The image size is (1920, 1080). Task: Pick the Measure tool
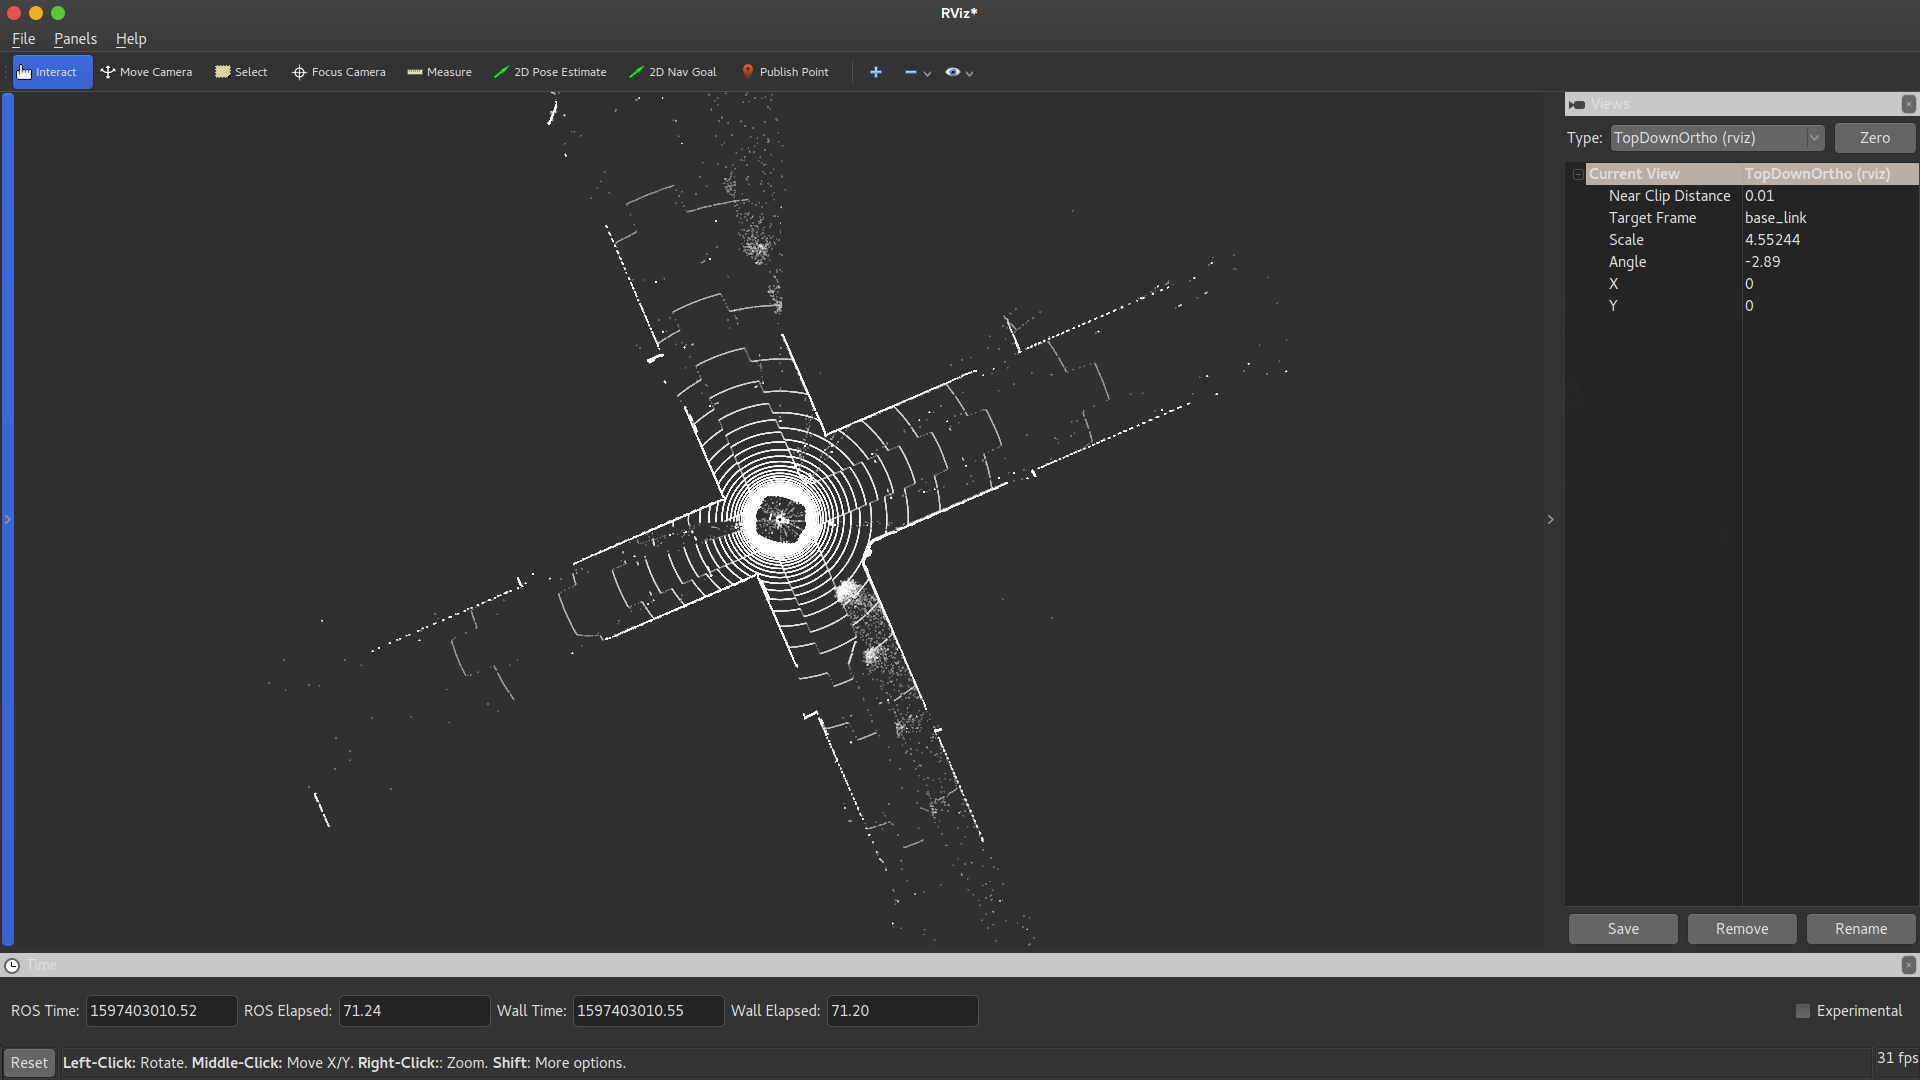click(x=438, y=71)
